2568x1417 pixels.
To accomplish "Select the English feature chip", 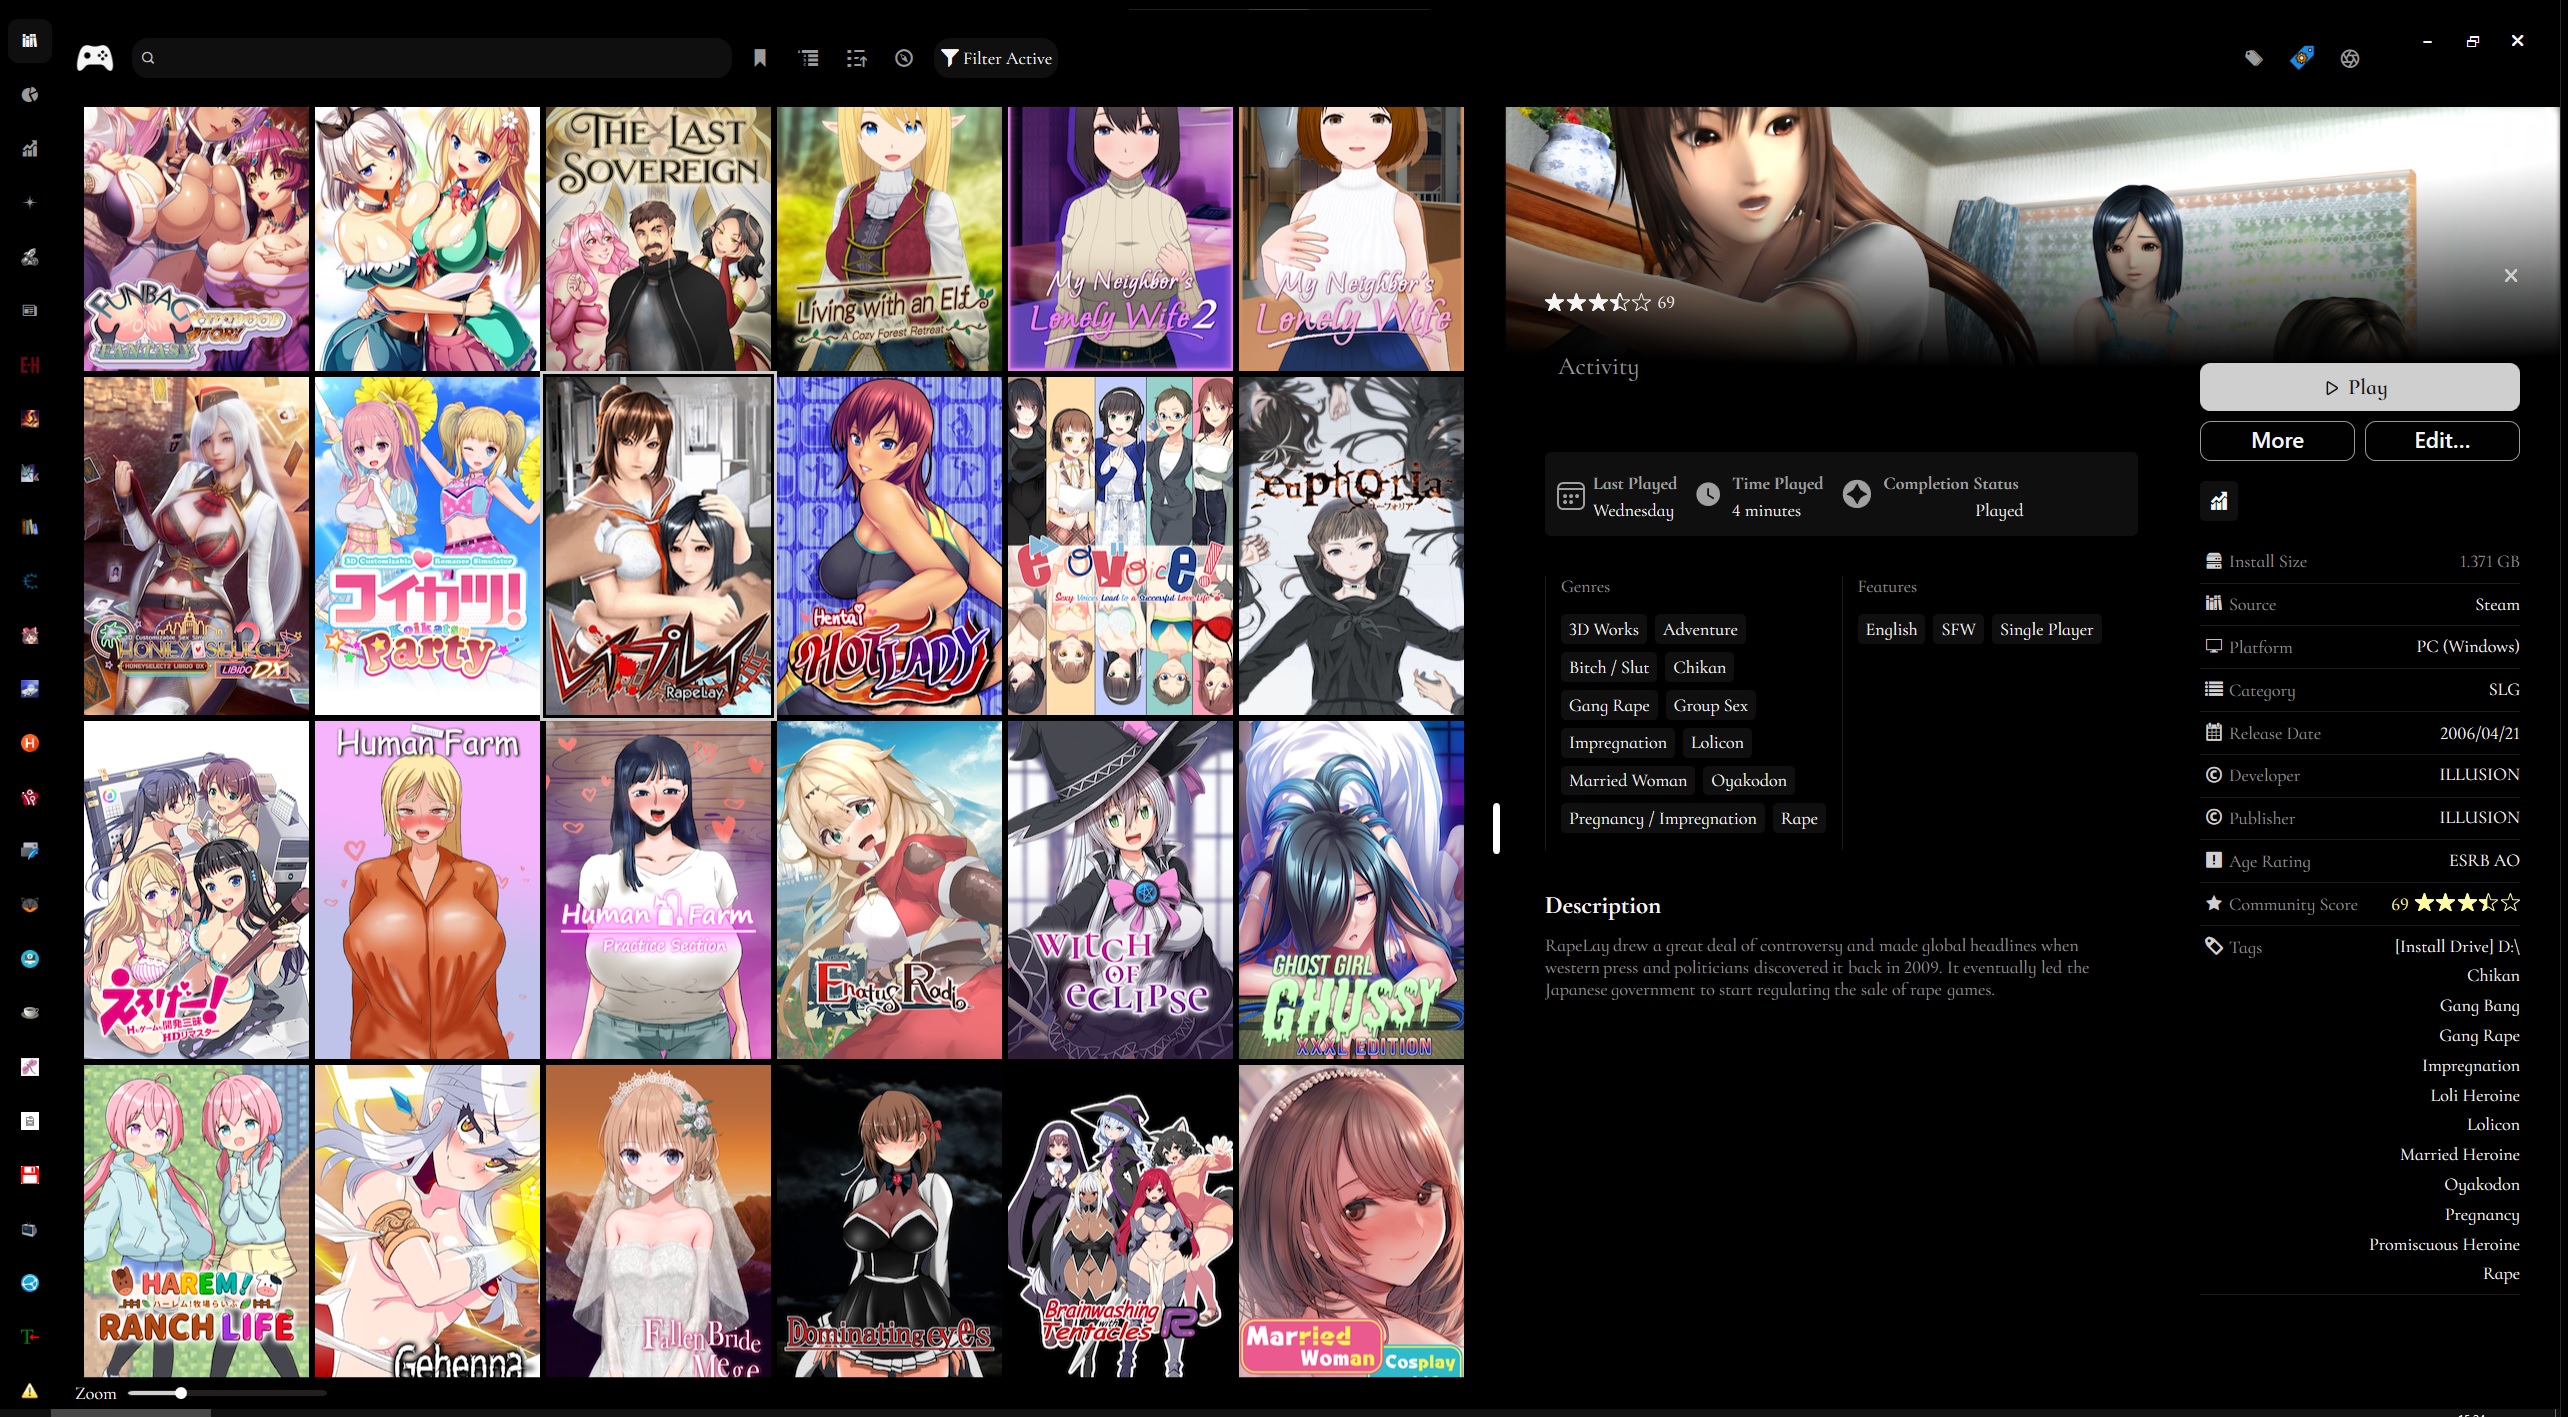I will coord(1891,629).
